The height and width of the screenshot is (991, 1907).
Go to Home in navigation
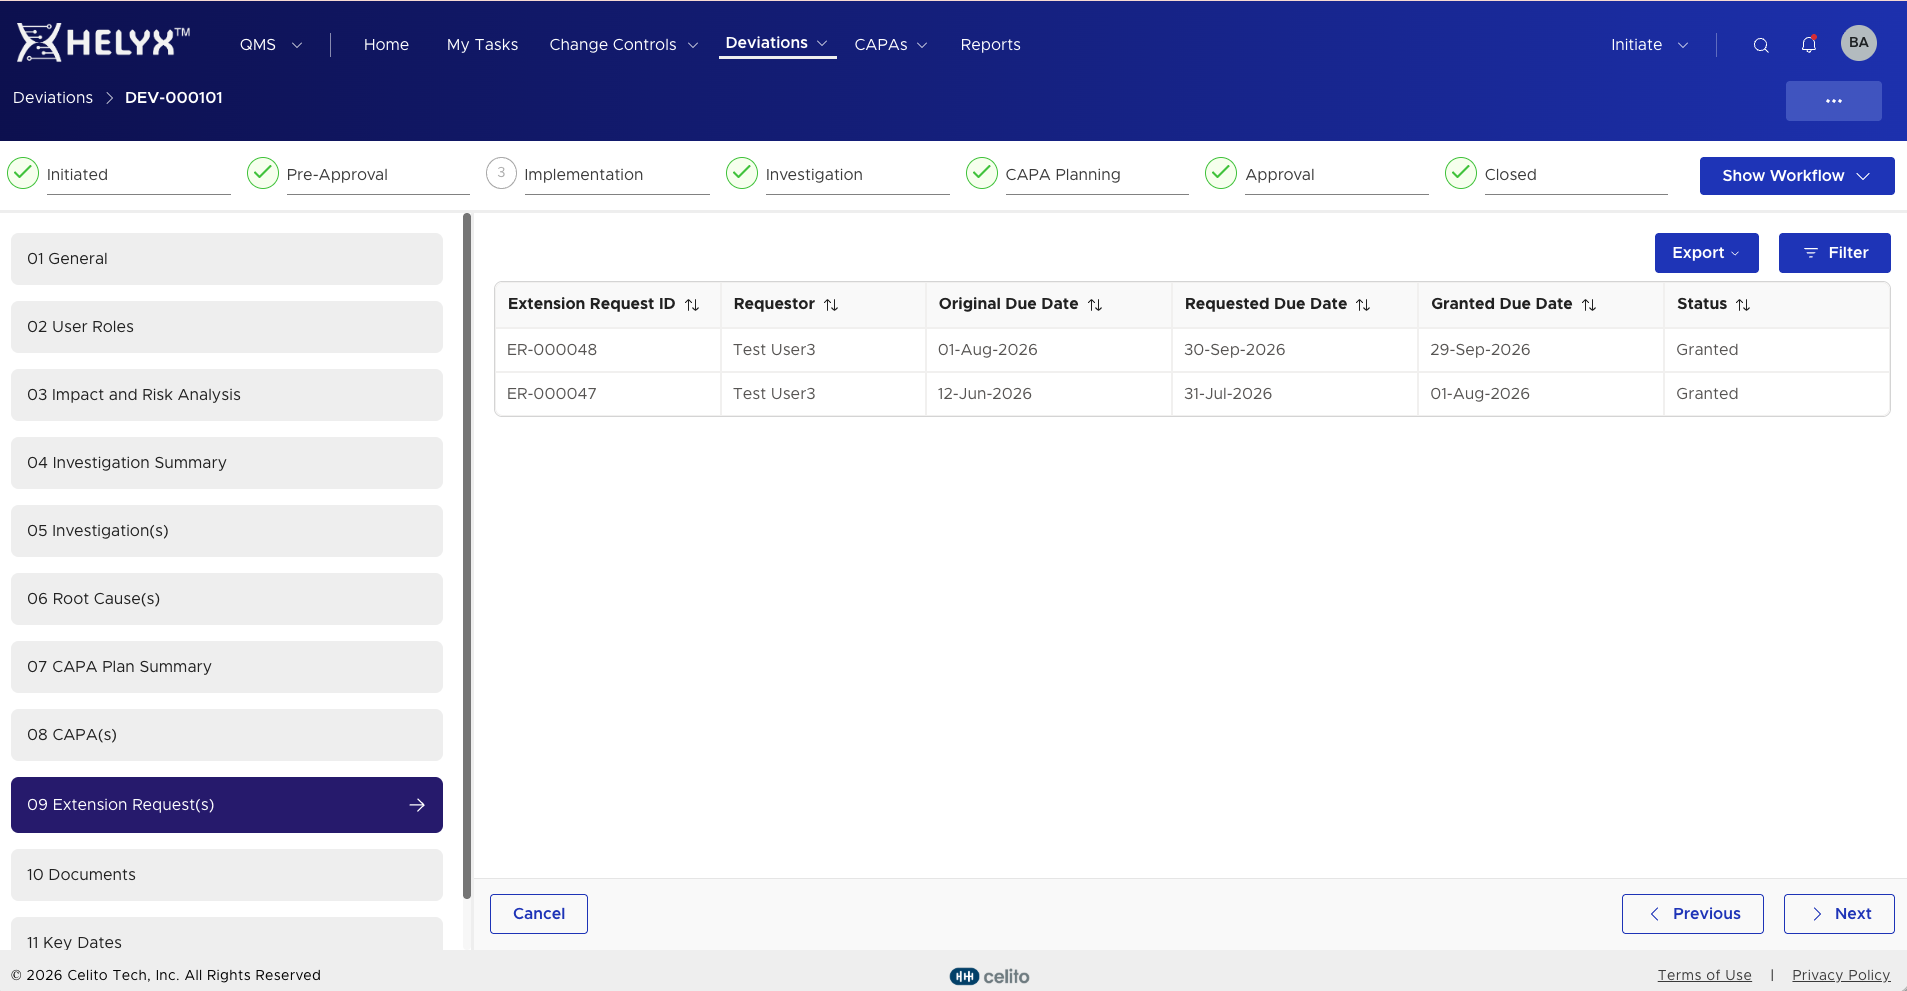[x=386, y=45]
